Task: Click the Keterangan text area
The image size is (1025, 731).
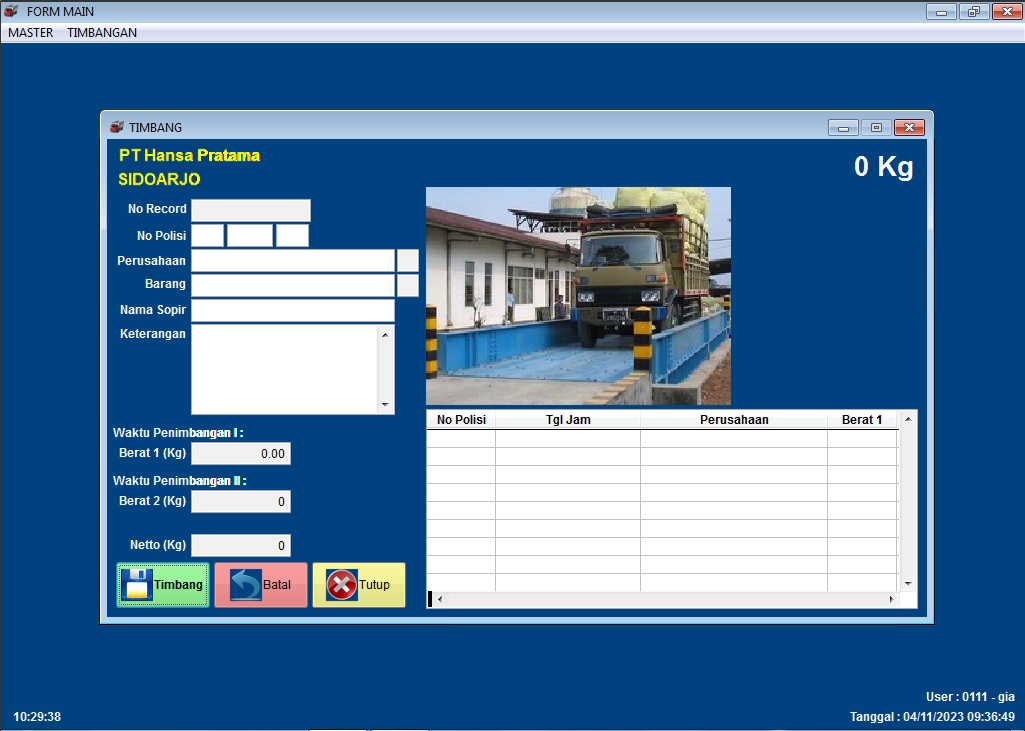Action: (284, 368)
